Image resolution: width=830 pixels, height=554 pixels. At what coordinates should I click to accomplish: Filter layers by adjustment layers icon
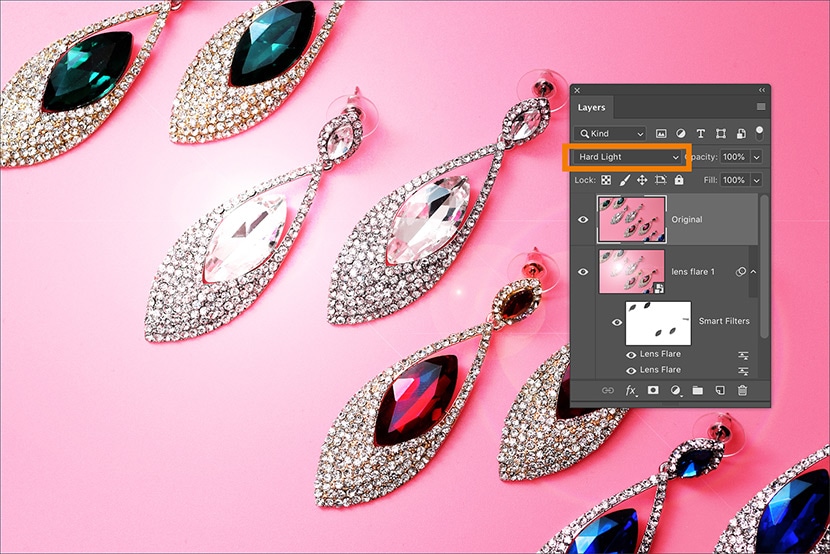pyautogui.click(x=680, y=133)
